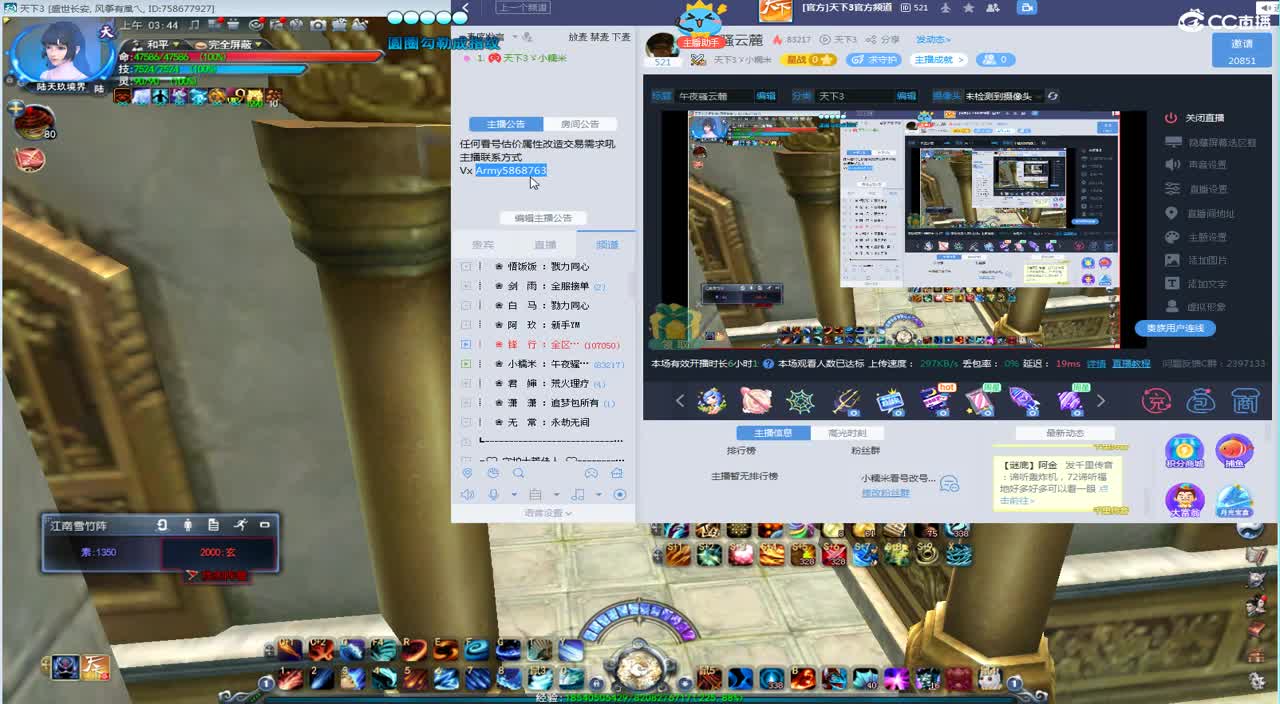Click the location pin icon under channel list
Viewport: 1280px width, 704px height.
(467, 473)
